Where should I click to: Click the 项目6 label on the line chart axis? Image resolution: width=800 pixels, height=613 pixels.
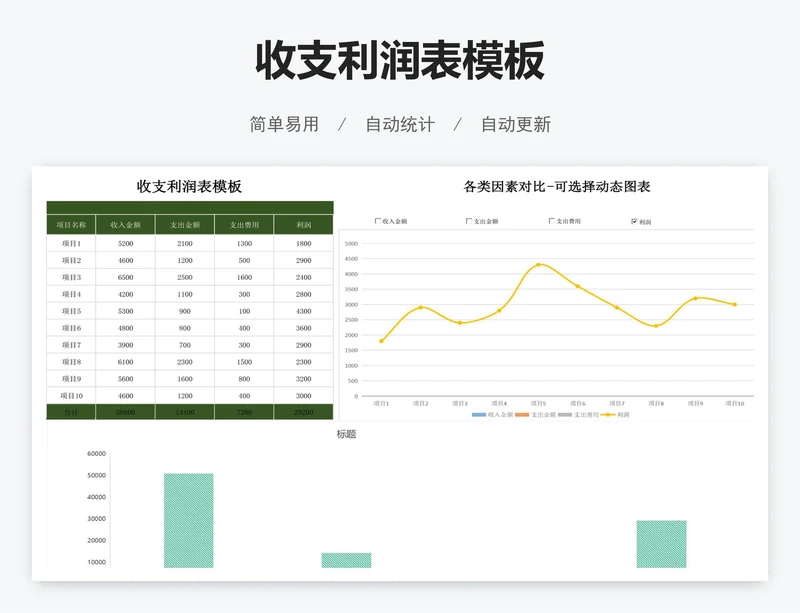(x=578, y=403)
